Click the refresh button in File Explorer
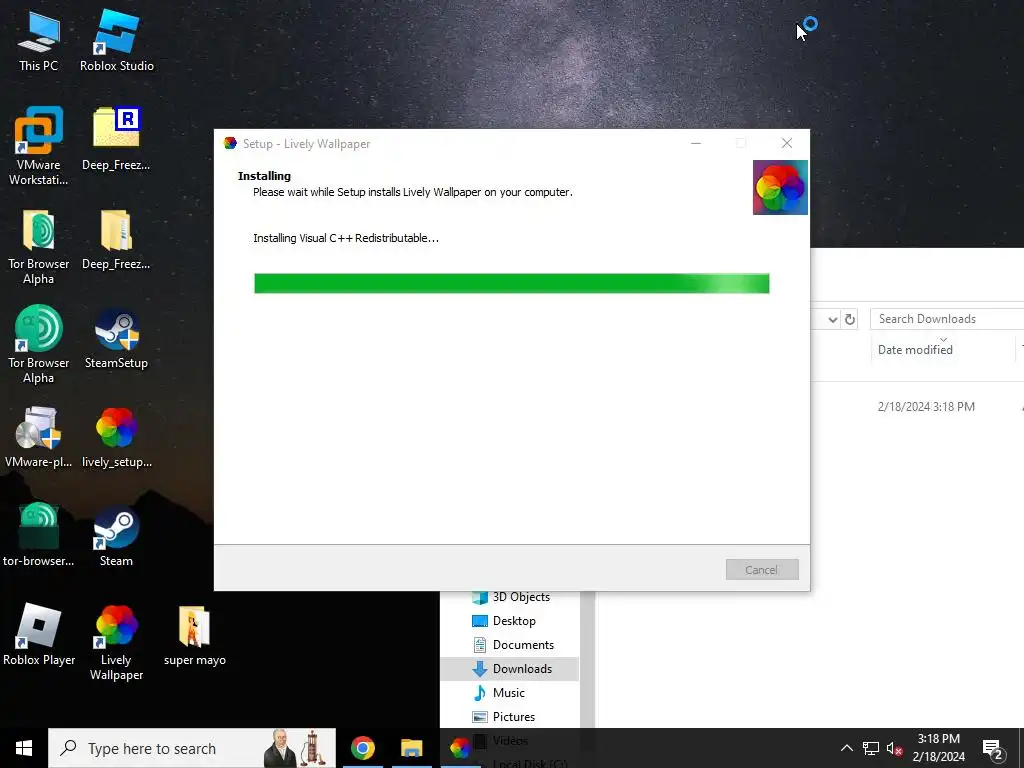 pyautogui.click(x=850, y=319)
